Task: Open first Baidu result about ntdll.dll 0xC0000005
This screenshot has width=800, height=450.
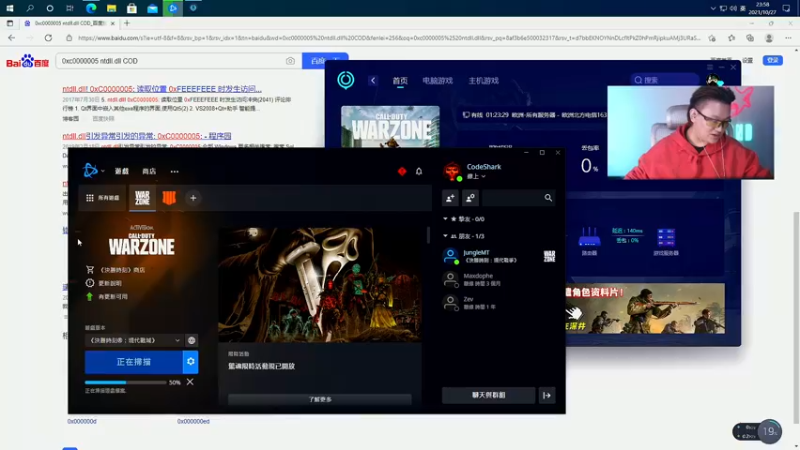Action: [x=162, y=89]
